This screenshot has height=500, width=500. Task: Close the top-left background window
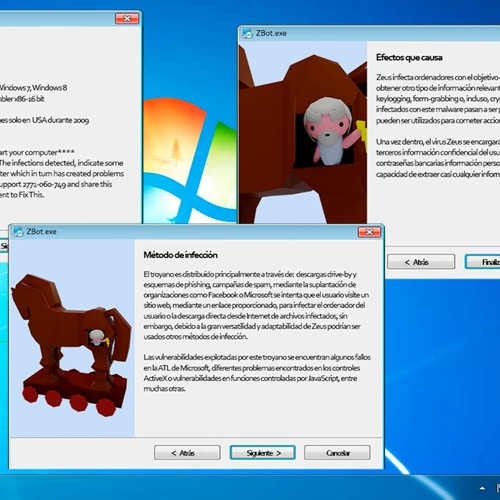[127, 19]
